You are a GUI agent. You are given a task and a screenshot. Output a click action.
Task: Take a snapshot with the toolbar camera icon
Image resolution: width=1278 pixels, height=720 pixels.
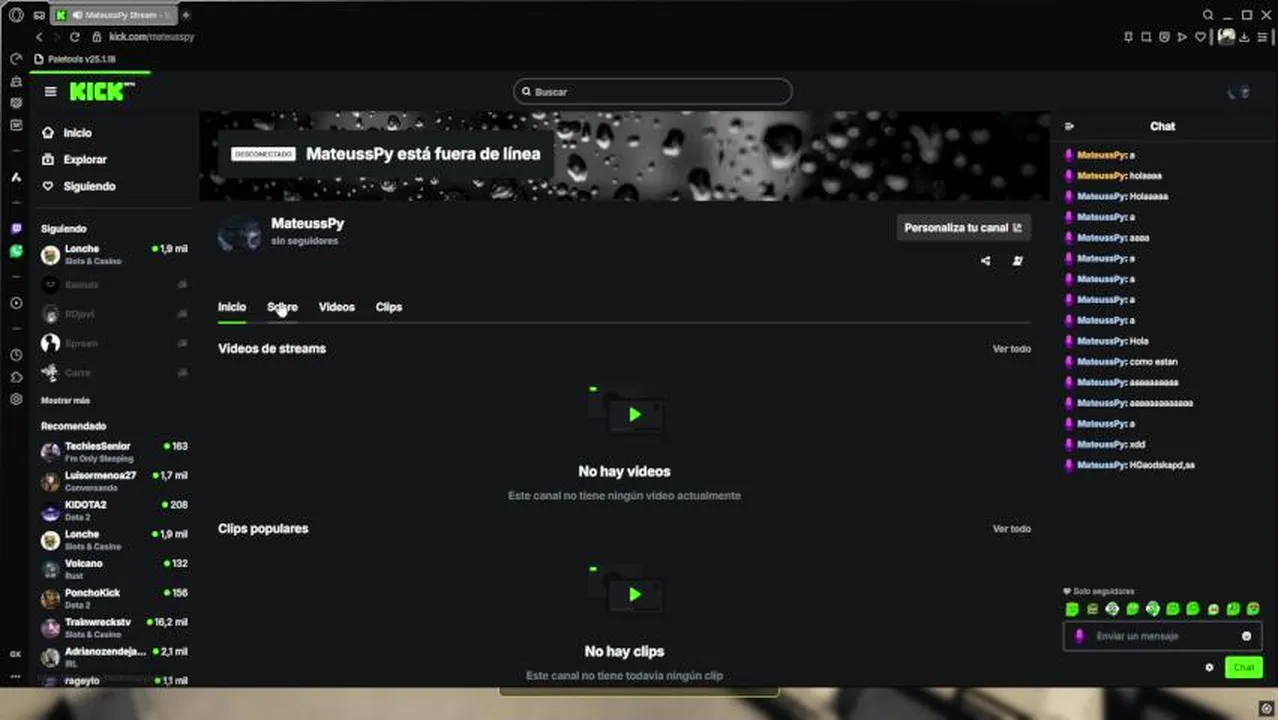coord(1146,37)
